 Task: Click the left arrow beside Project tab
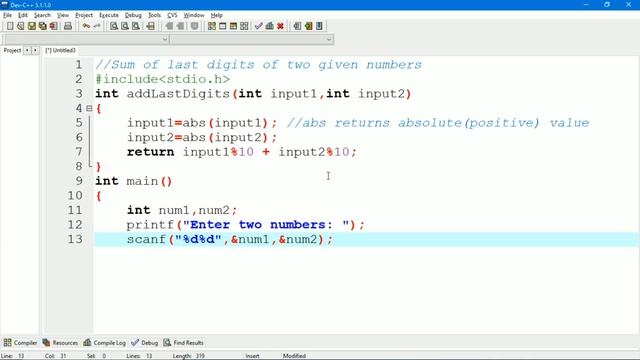27,50
